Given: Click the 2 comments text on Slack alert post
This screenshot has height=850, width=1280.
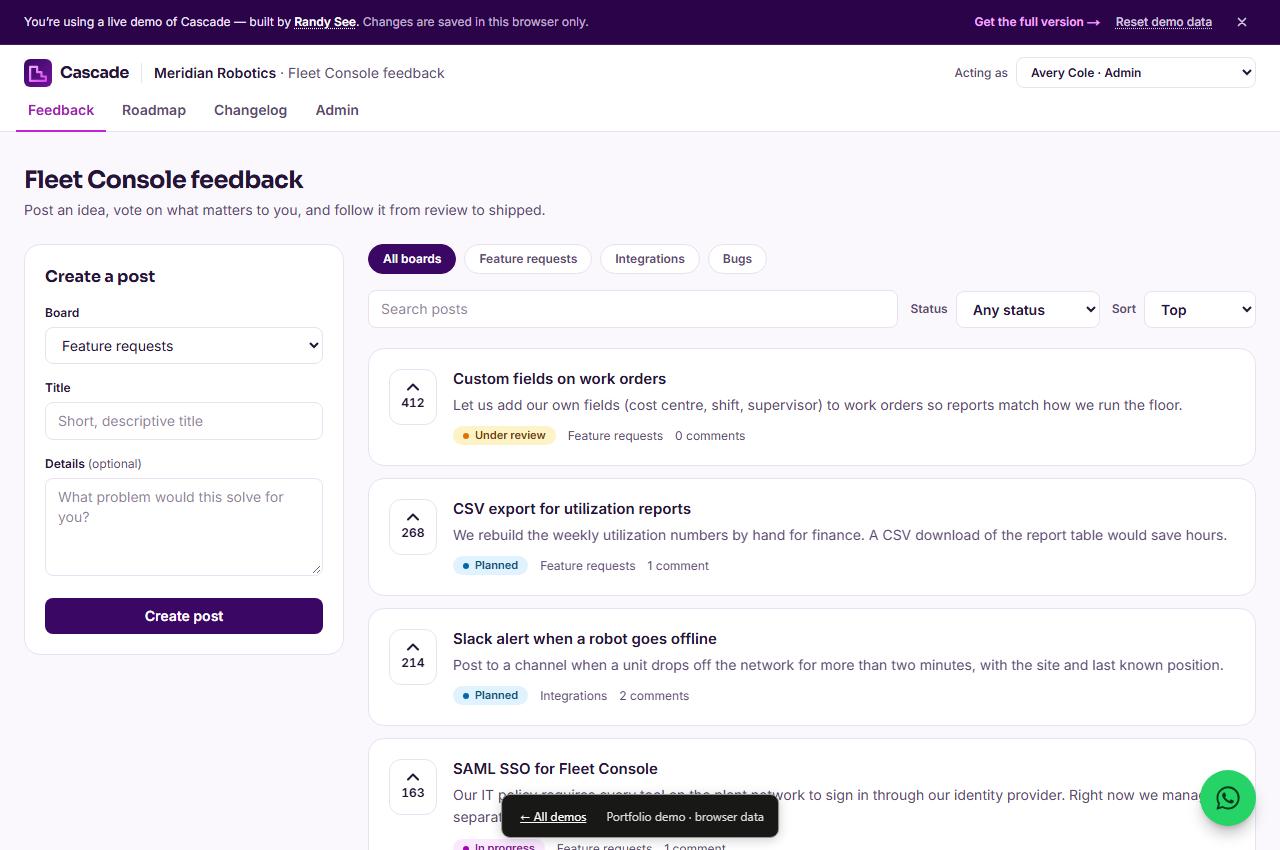Looking at the screenshot, I should coord(654,696).
